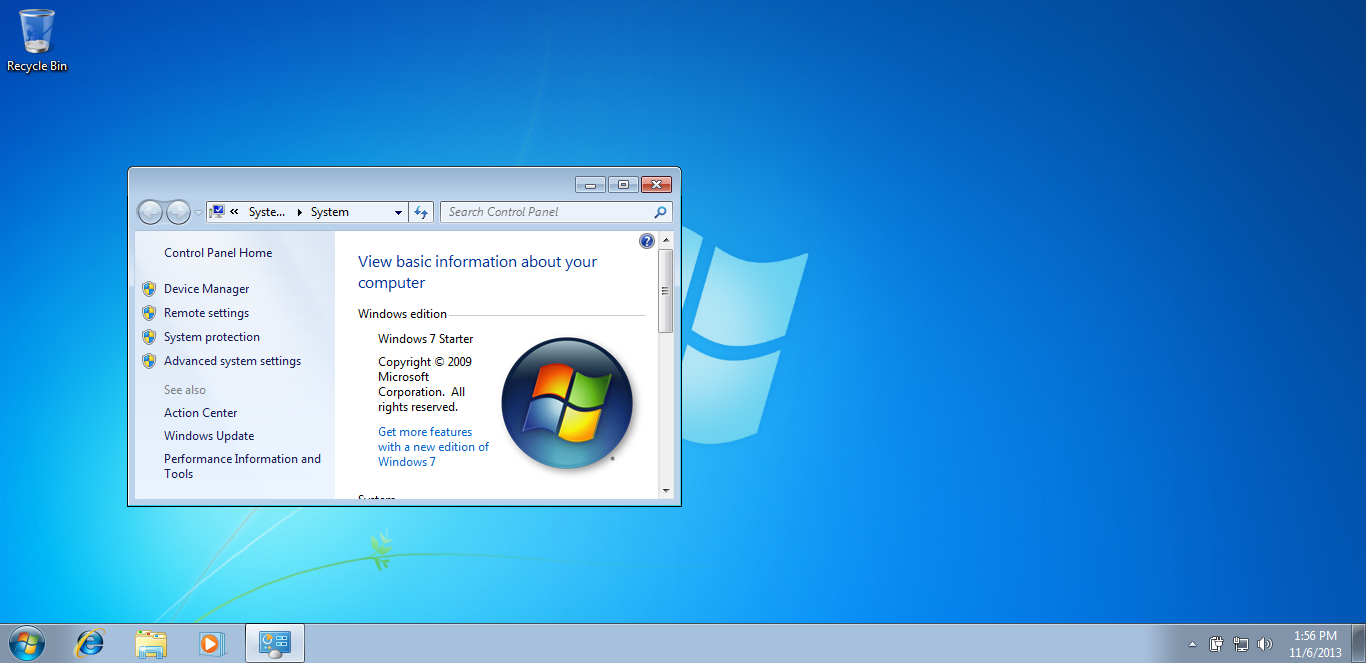Launch Internet Explorer from the taskbar
This screenshot has width=1366, height=663.
90,643
